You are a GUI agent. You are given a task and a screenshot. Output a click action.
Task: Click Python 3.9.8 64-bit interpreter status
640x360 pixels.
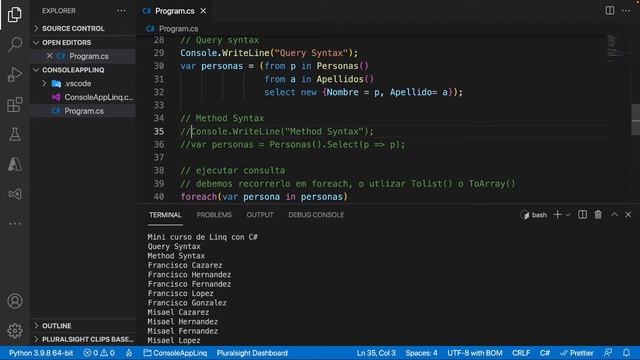pos(41,353)
